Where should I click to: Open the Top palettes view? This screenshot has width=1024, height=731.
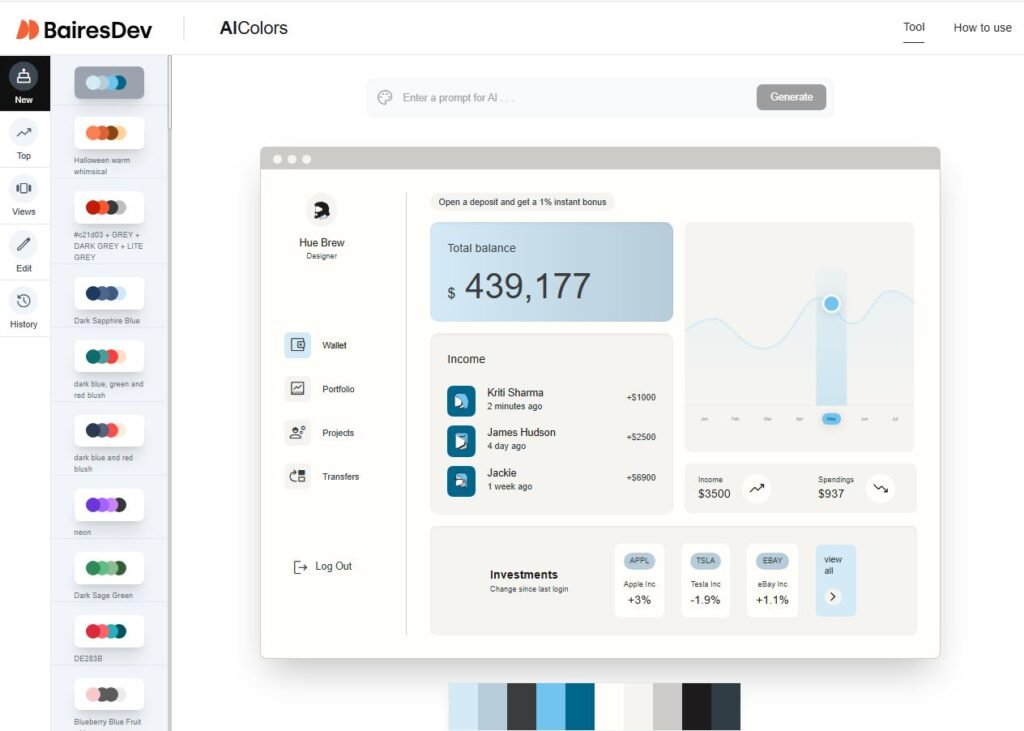(23, 132)
